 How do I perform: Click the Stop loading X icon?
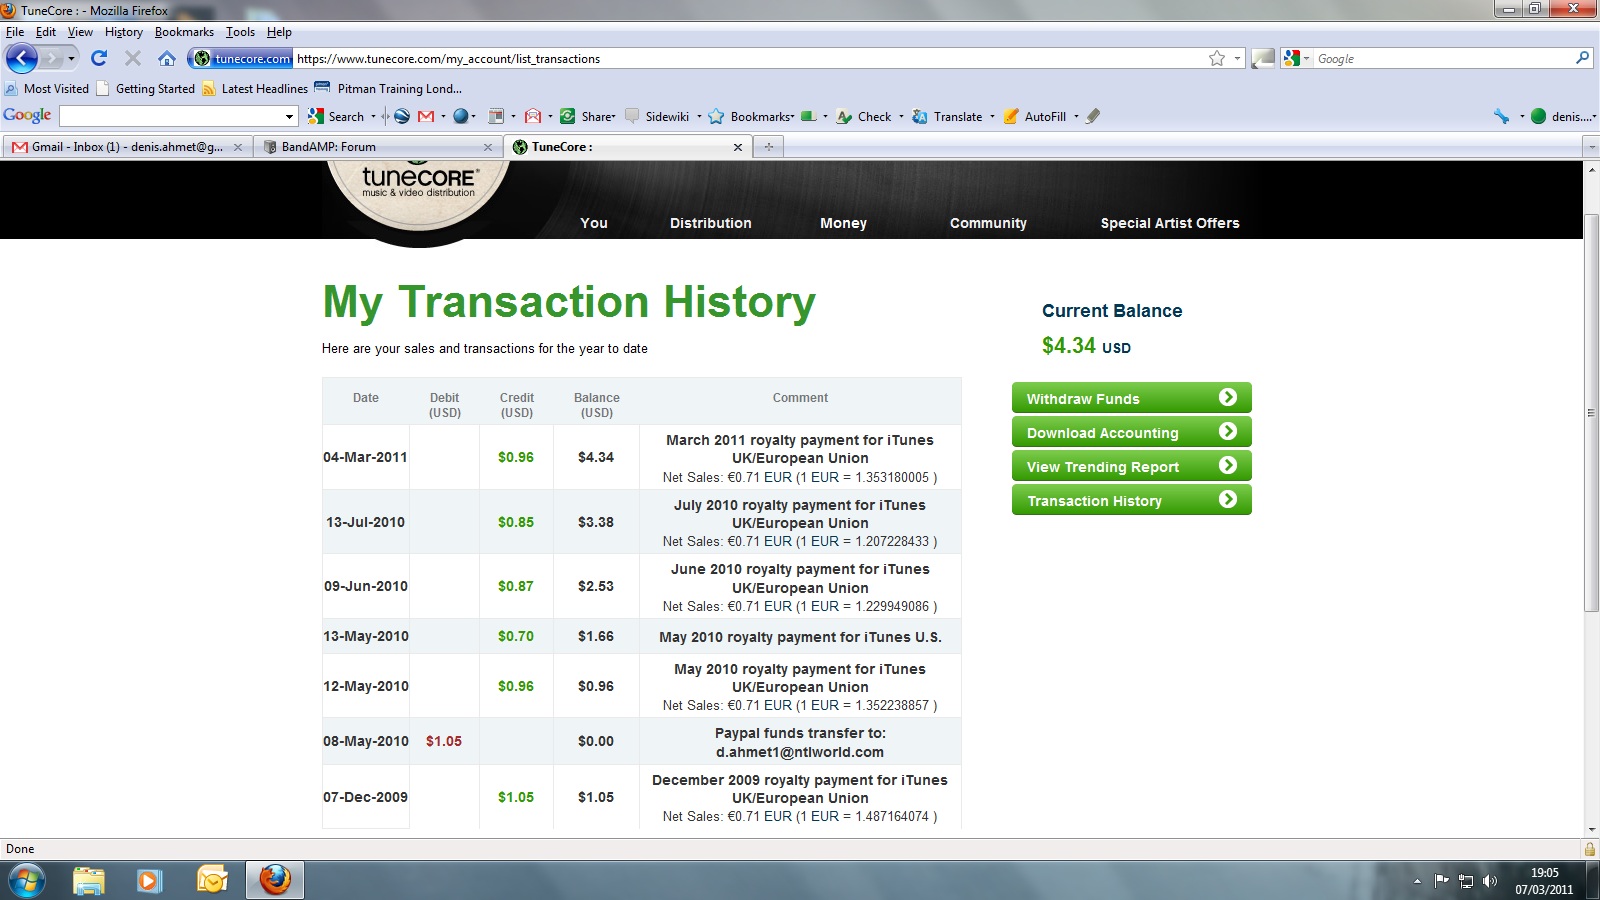pos(132,58)
